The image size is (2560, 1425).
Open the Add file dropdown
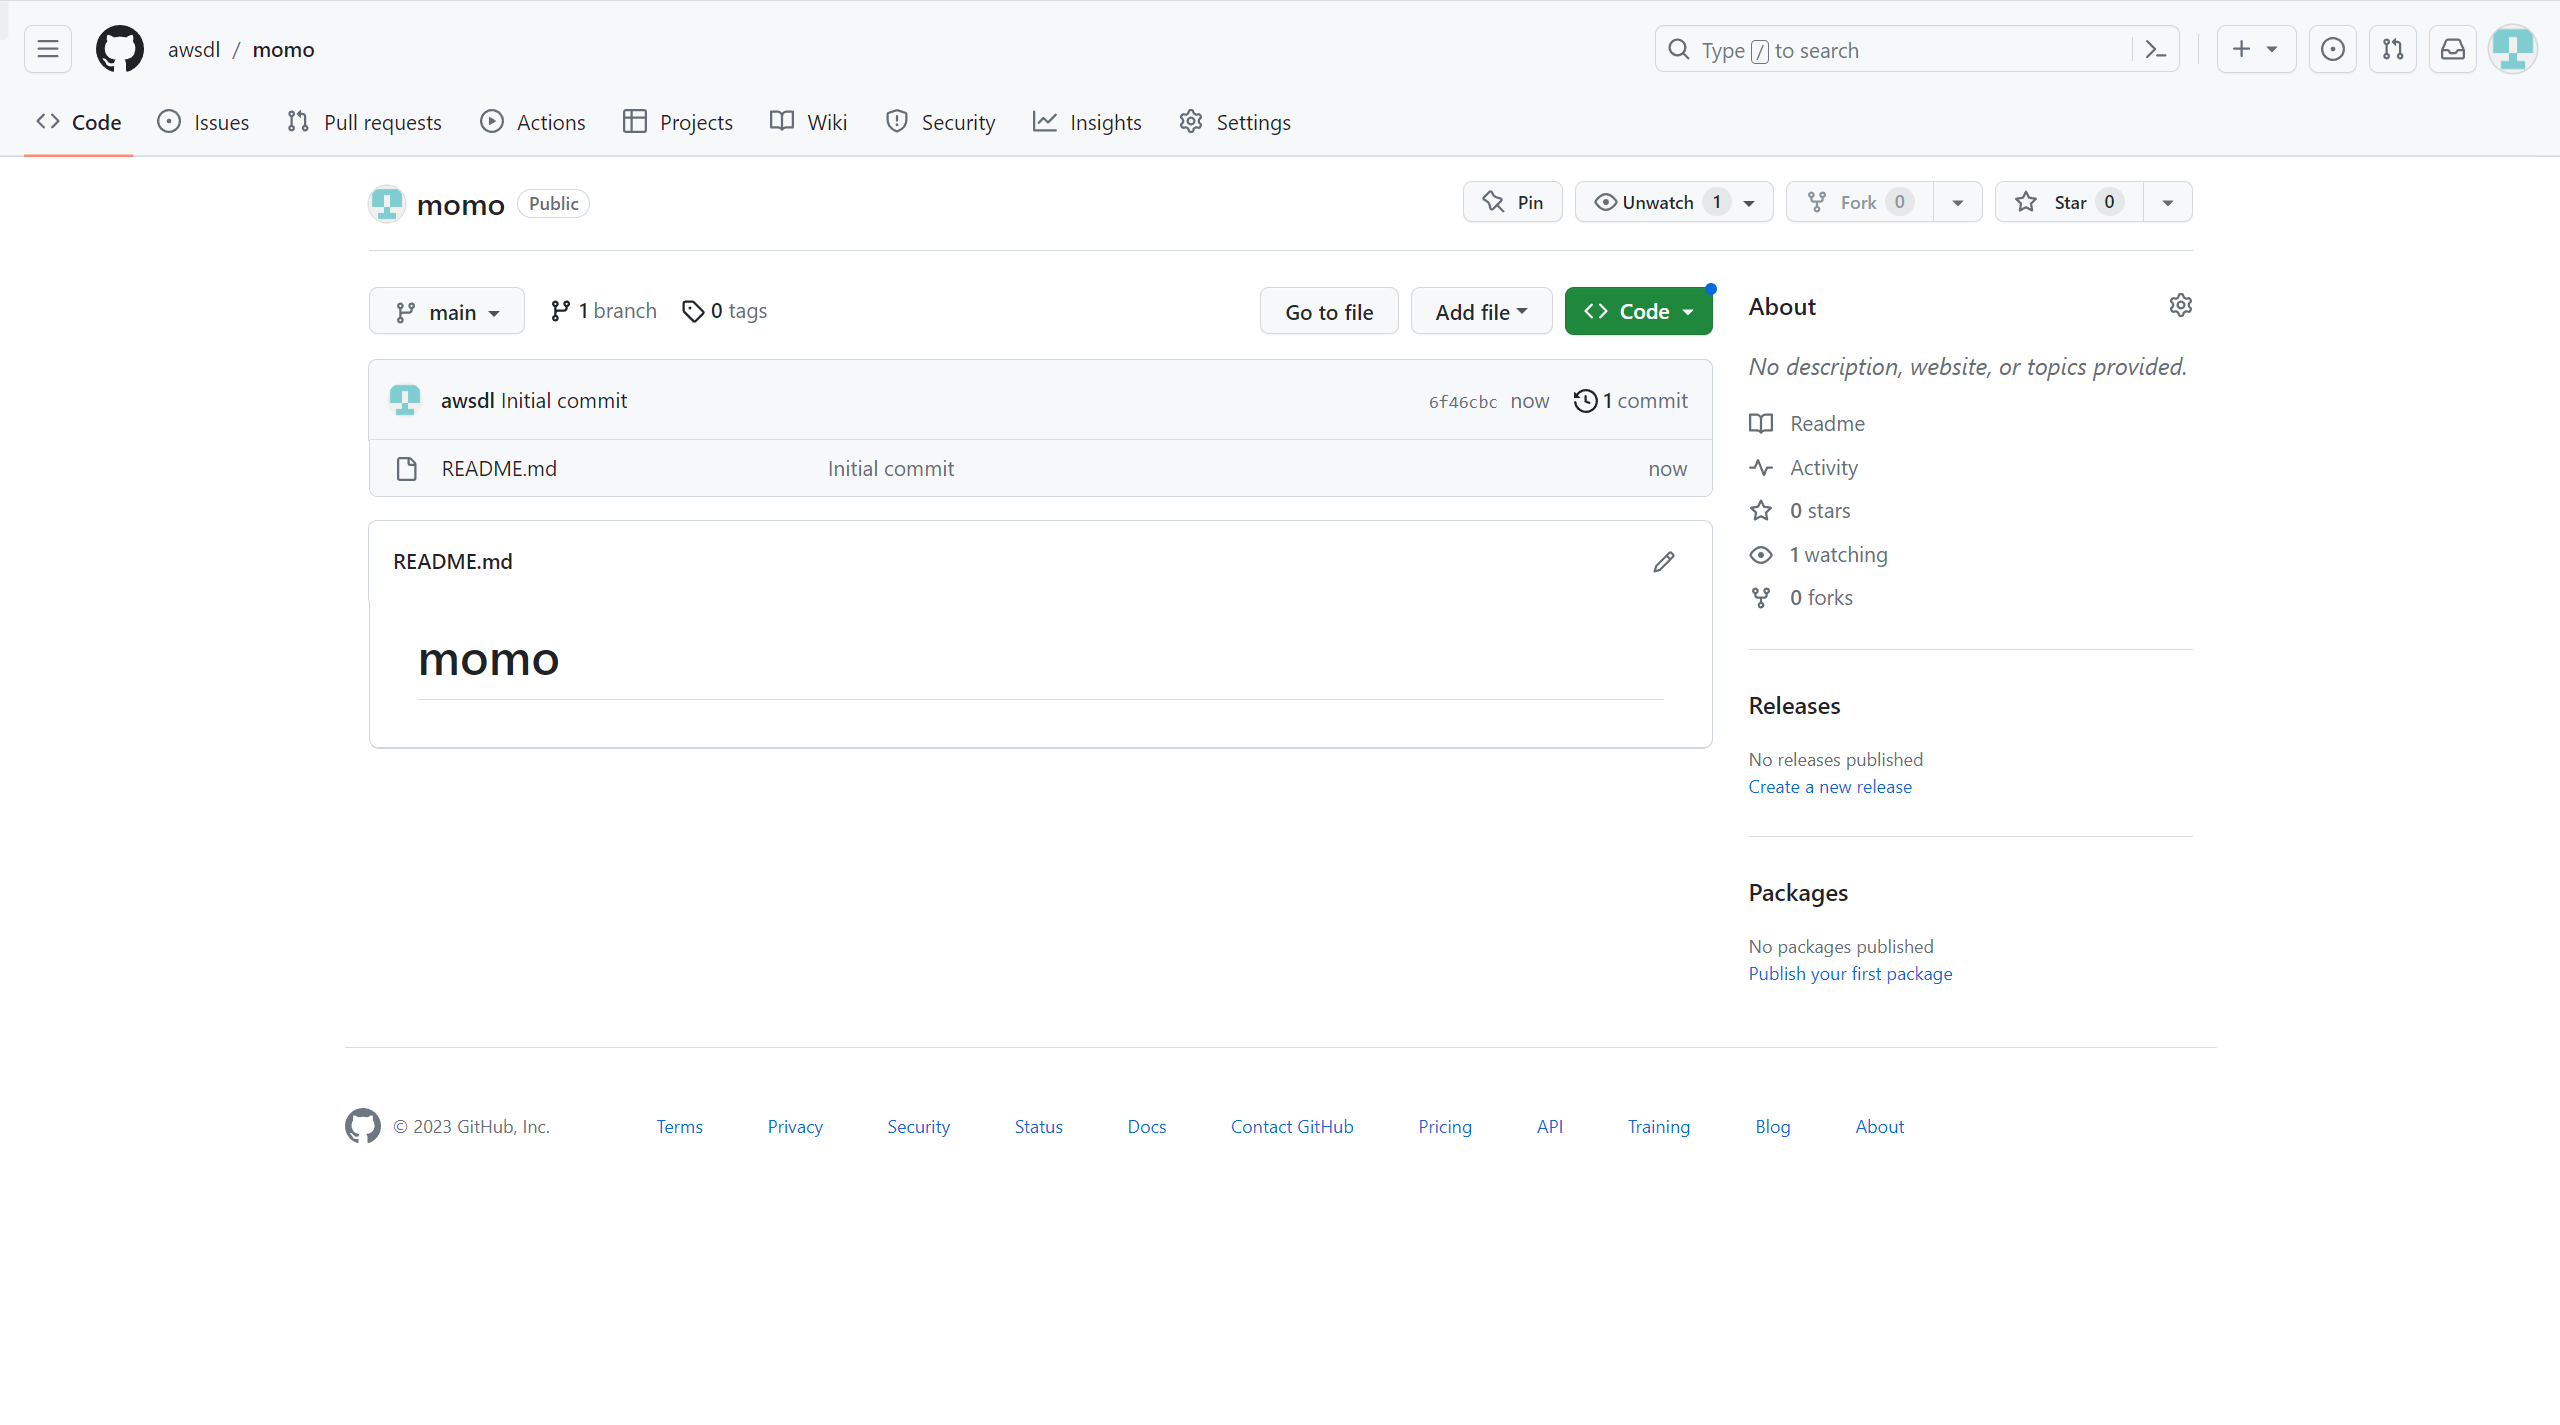[x=1480, y=312]
